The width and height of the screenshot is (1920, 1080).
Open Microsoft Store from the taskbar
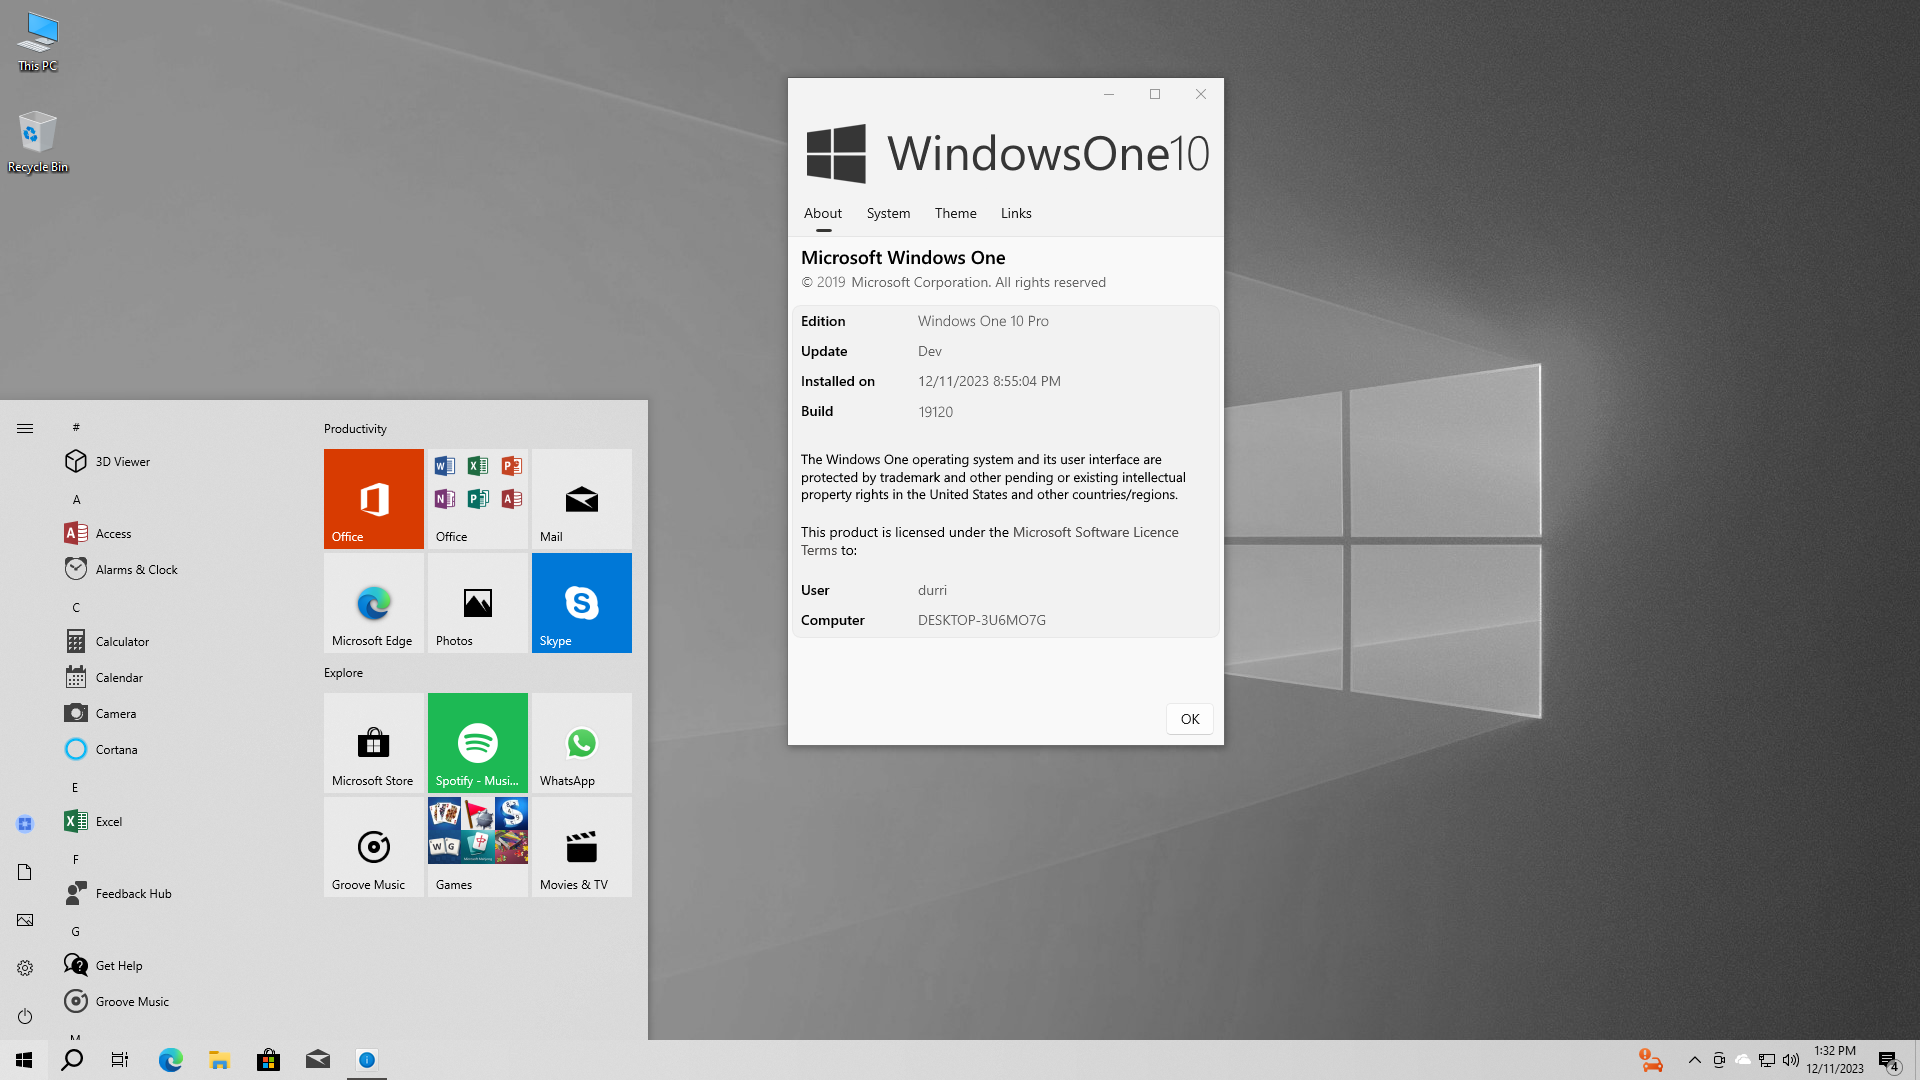[268, 1060]
